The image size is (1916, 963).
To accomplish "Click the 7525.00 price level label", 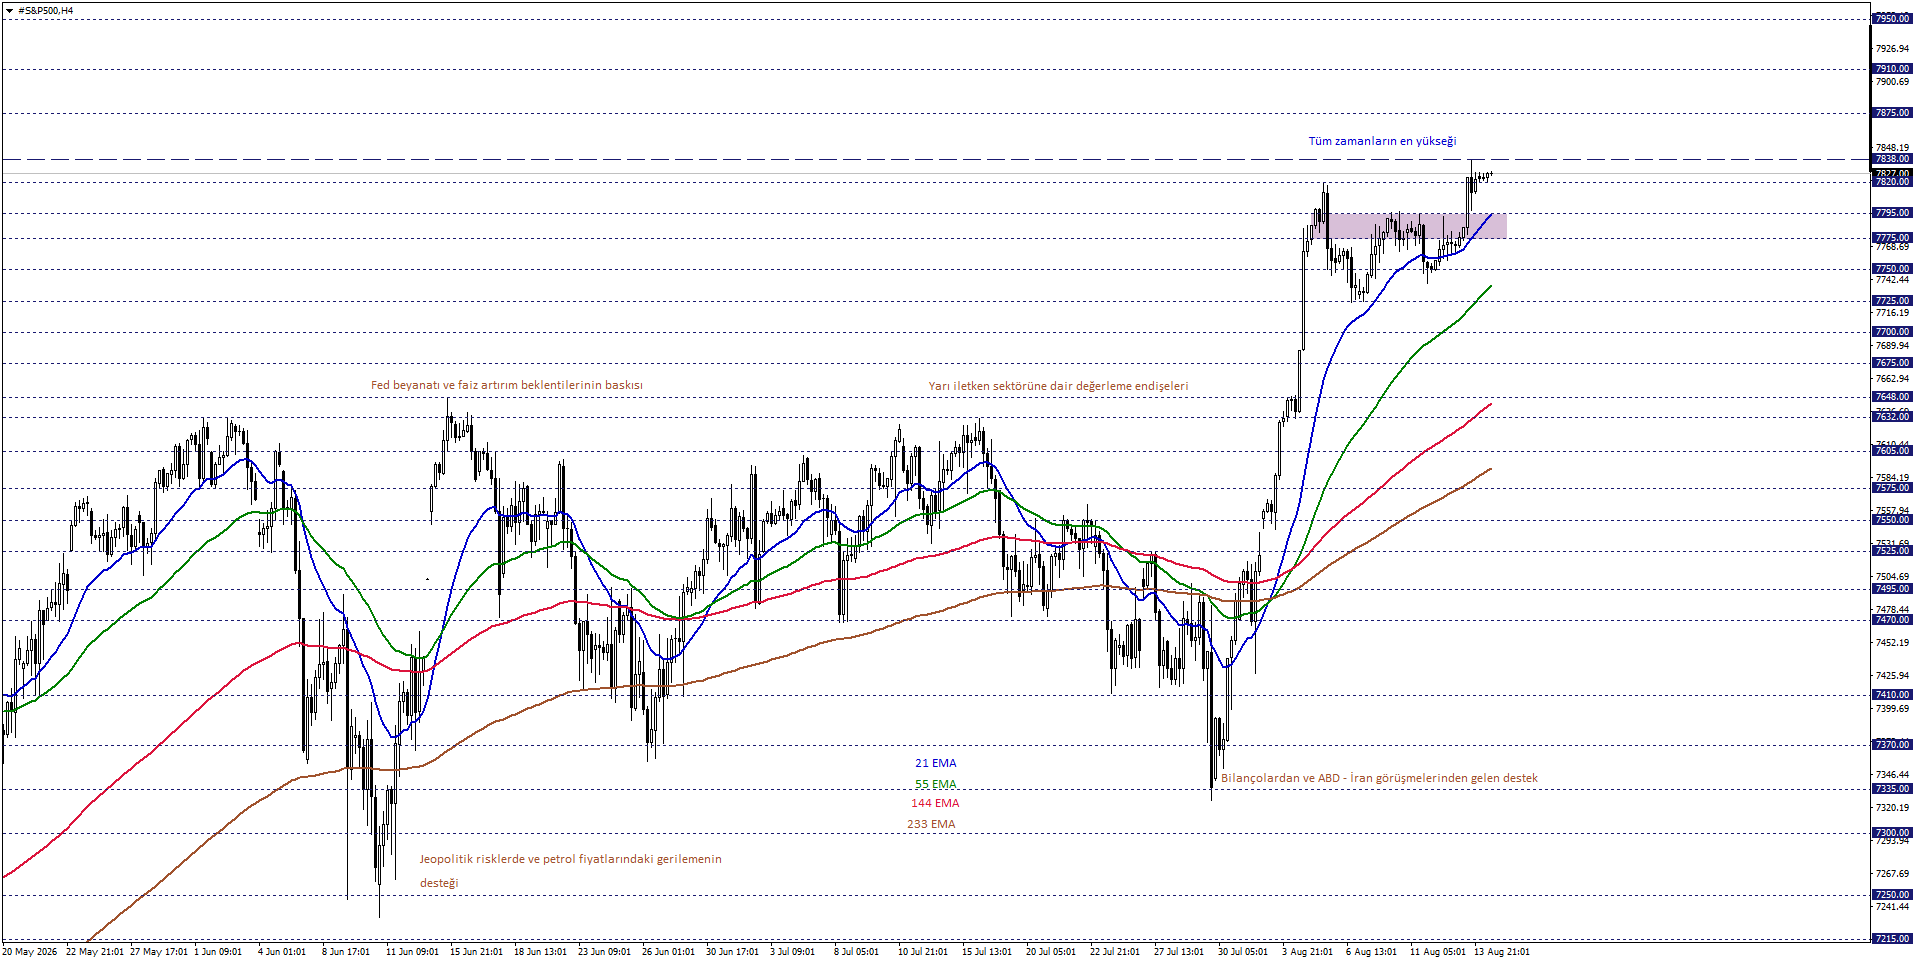I will point(1892,551).
